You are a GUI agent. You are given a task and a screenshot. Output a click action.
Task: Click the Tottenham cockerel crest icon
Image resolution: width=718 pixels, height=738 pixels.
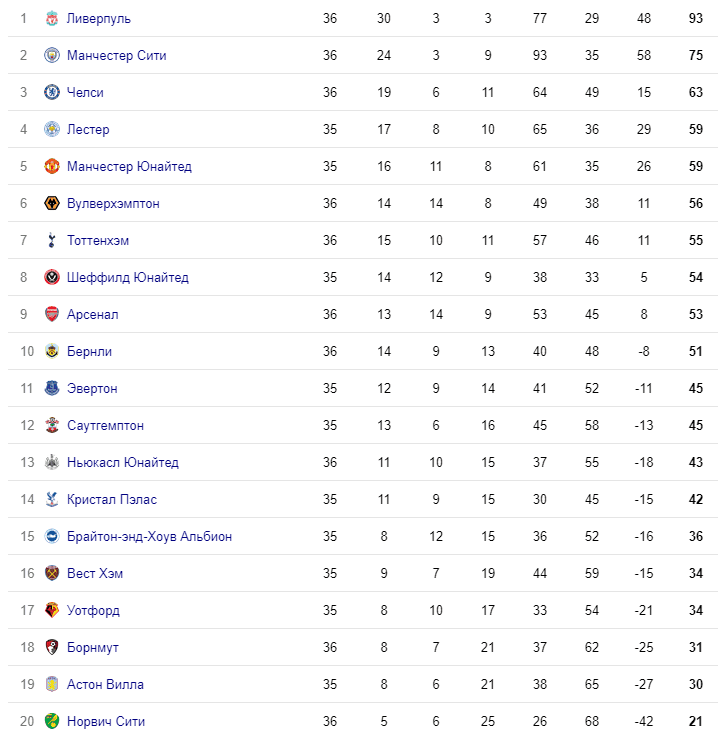(52, 240)
